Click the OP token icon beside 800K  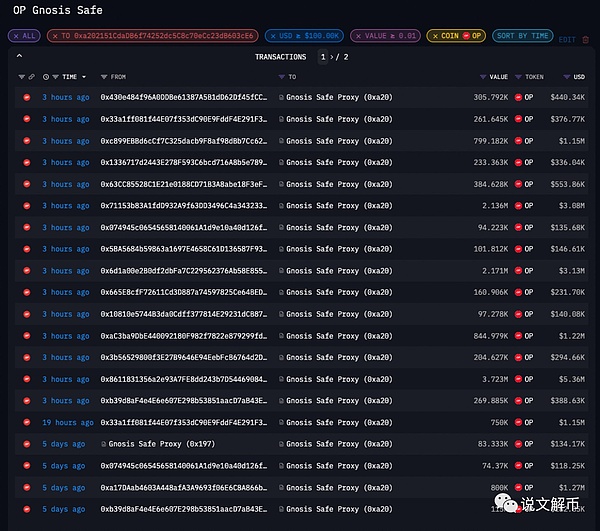[518, 487]
